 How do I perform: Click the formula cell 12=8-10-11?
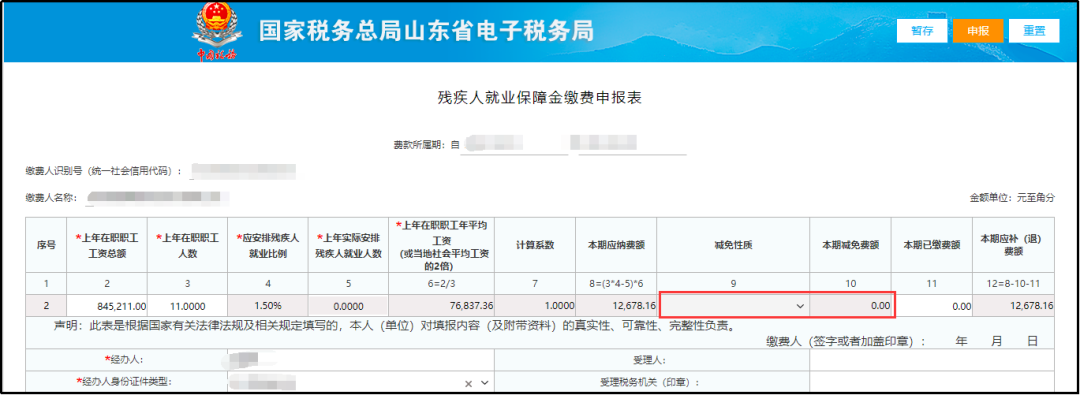[x=1013, y=283]
